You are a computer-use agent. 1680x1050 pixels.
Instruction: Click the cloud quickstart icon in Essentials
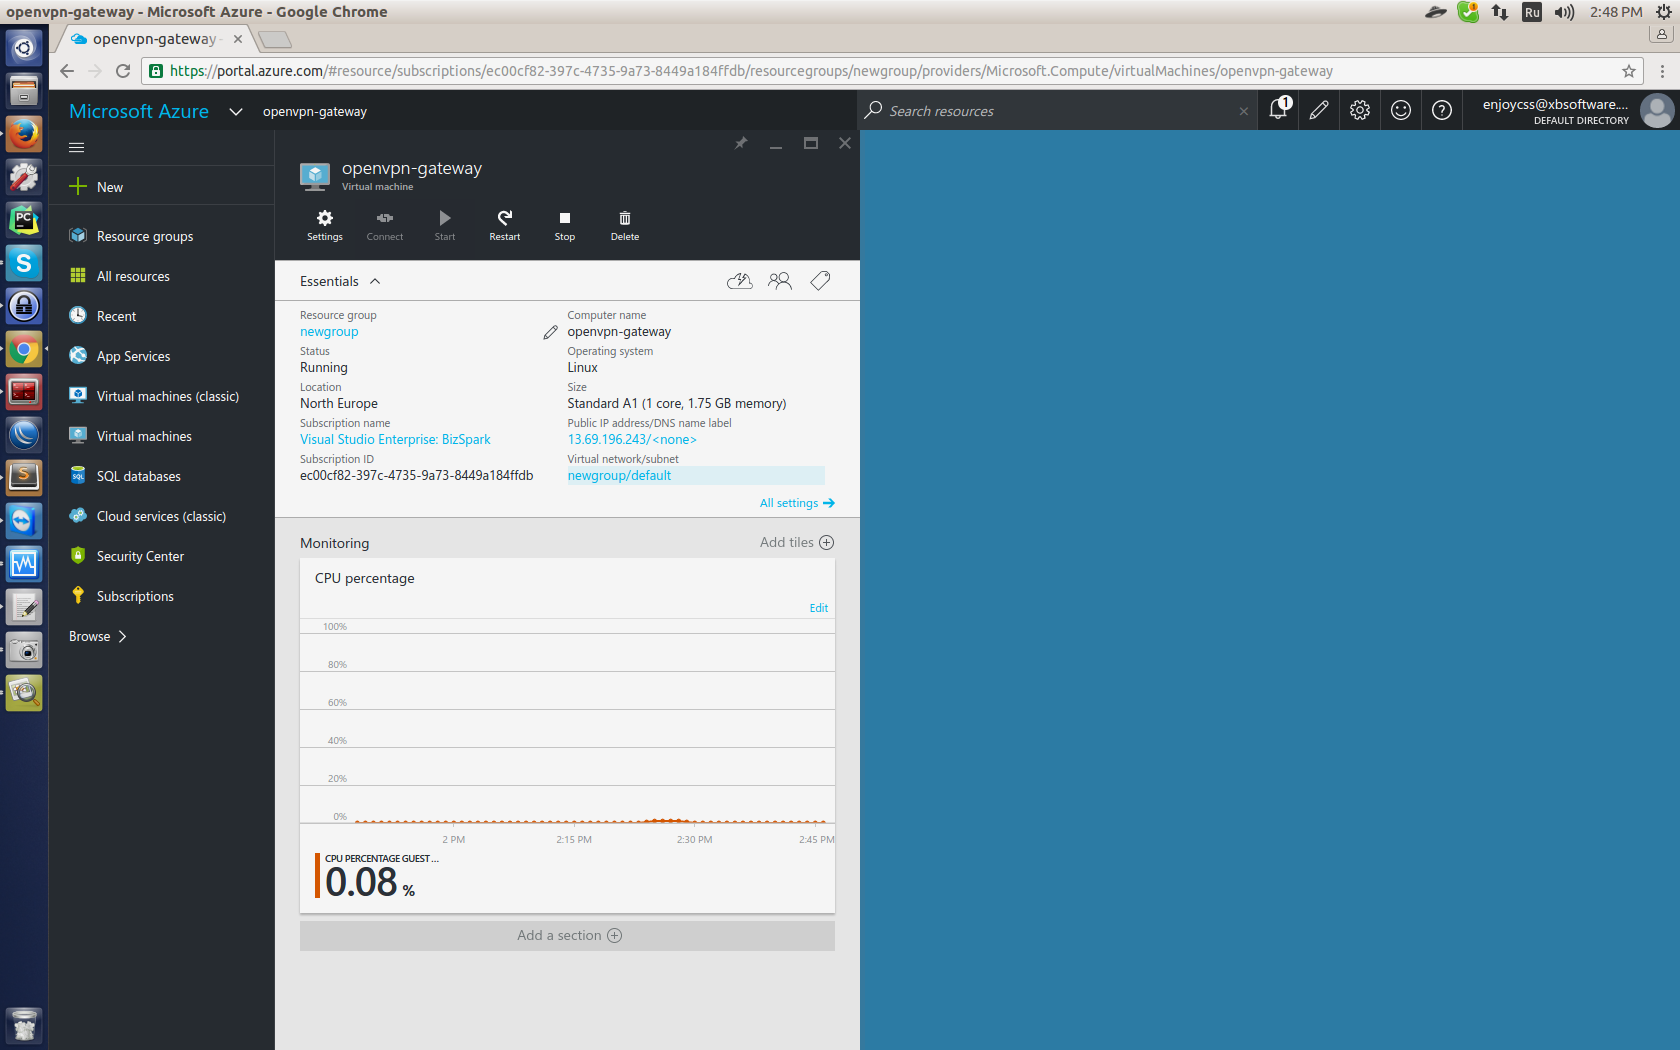click(739, 280)
